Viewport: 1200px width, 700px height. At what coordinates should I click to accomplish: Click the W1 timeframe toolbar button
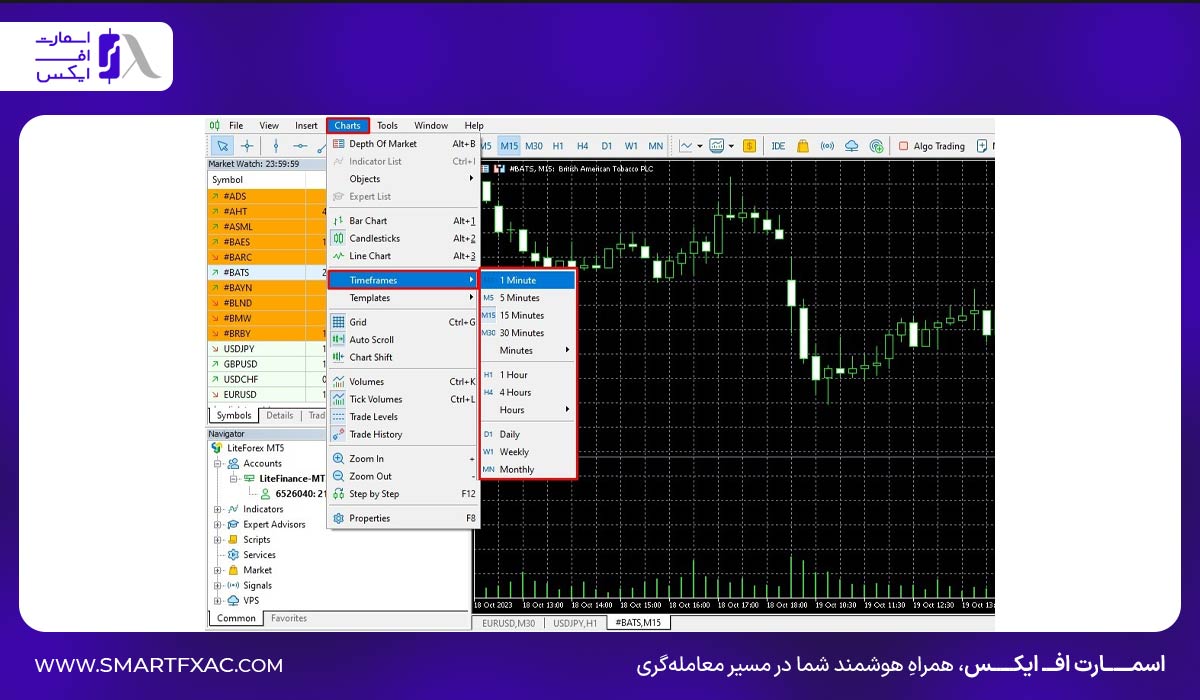point(631,146)
